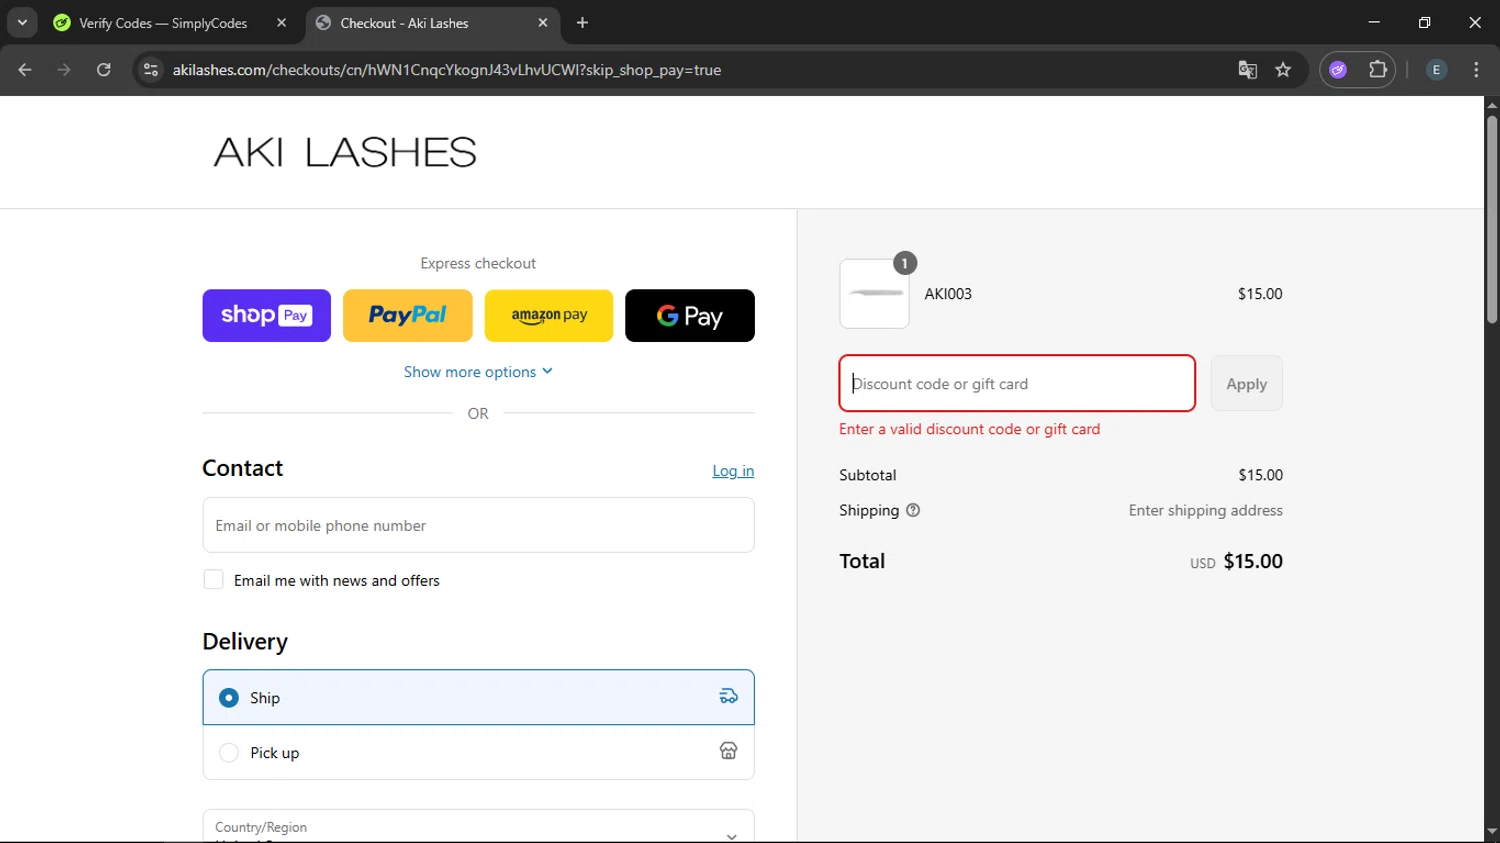
Task: Click the shipping truck icon
Action: 728,697
